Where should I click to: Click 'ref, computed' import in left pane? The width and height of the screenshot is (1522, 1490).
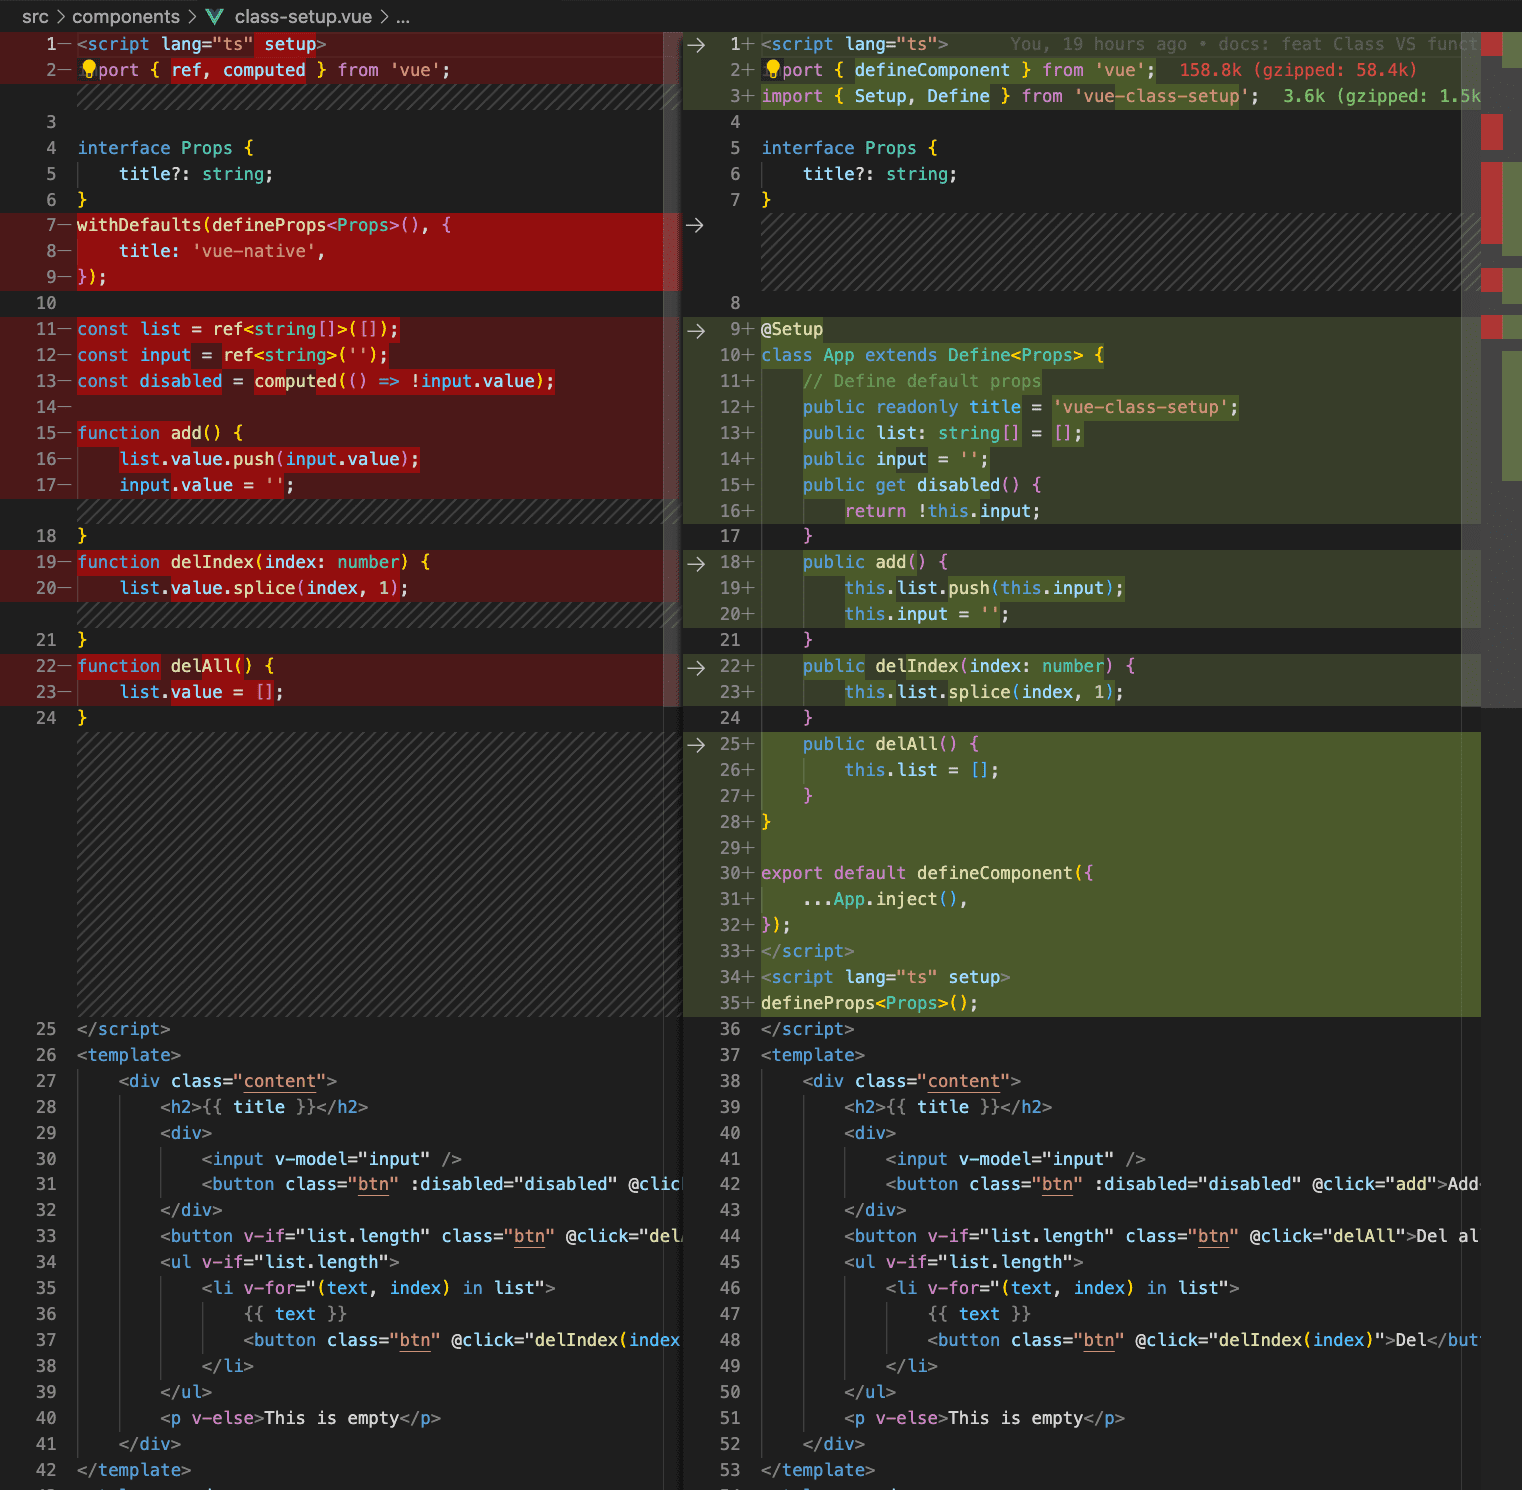tap(238, 70)
